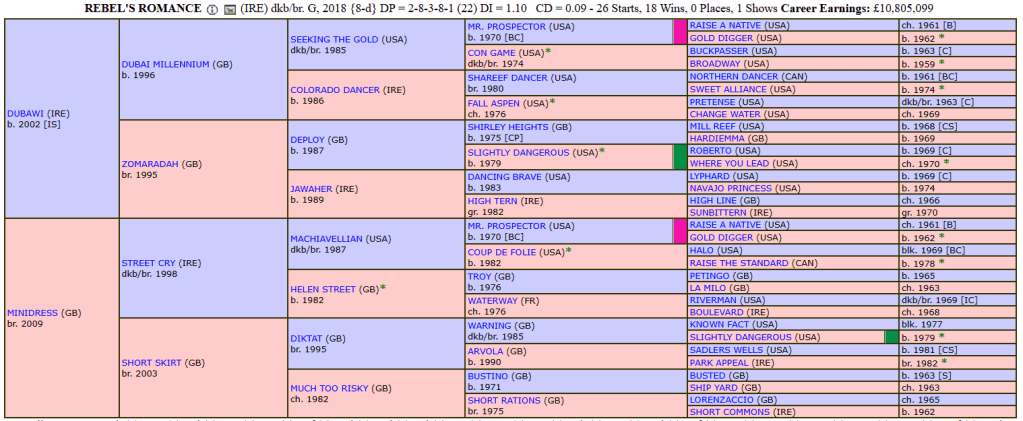Click the info icon beside Rebel's Romance
Image resolution: width=1023 pixels, height=421 pixels.
(x=211, y=9)
